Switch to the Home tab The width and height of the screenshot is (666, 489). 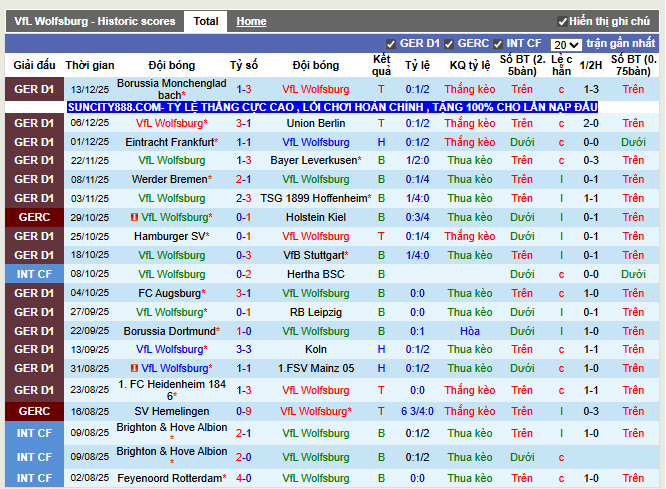pos(251,21)
